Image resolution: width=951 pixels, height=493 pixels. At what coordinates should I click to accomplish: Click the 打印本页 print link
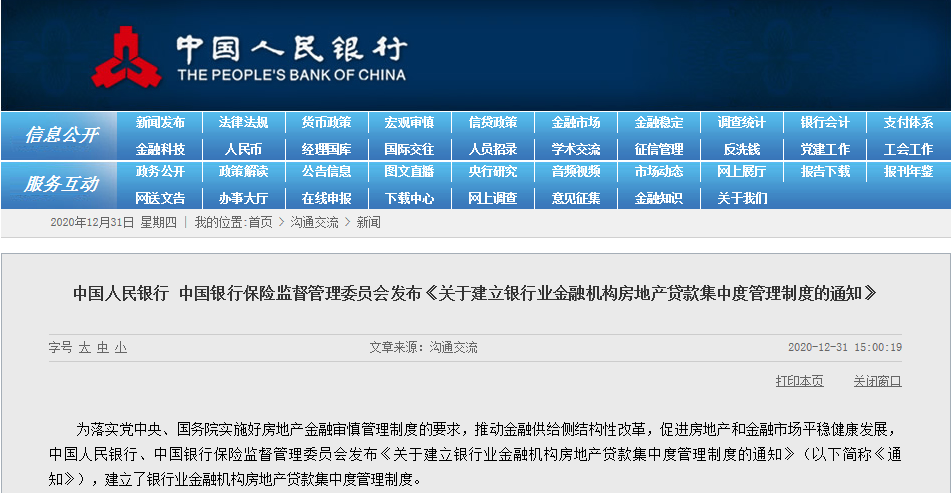(x=799, y=381)
